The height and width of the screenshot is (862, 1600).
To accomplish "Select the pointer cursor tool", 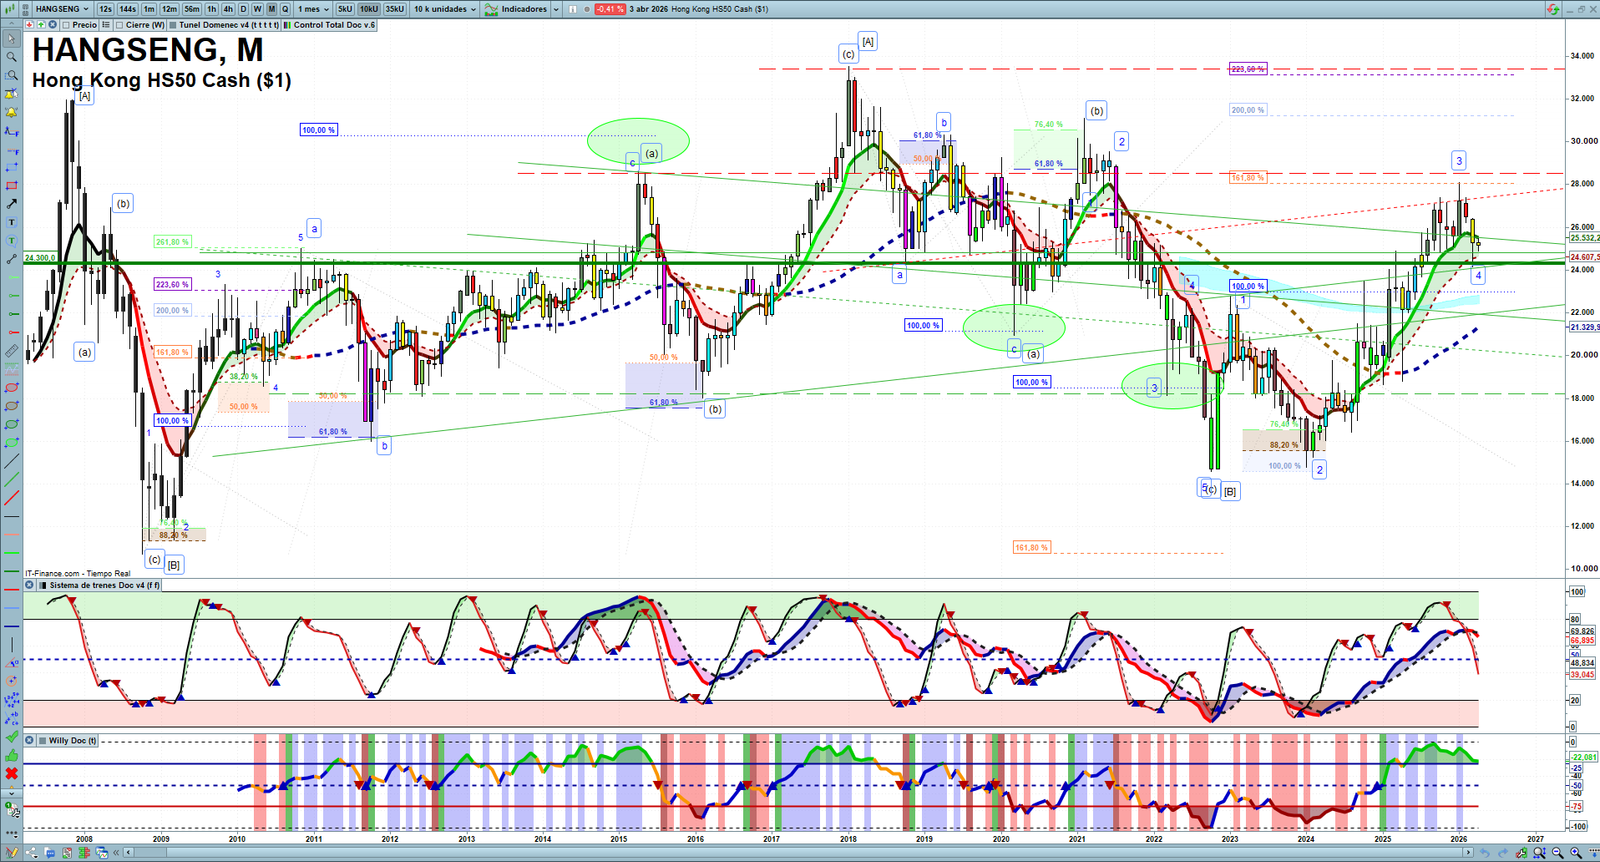I will [x=11, y=39].
